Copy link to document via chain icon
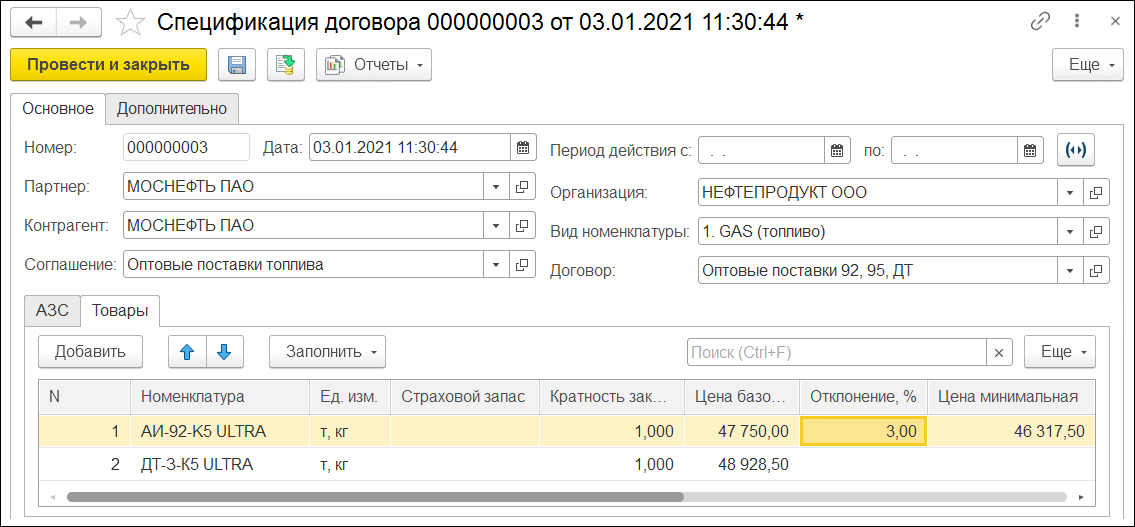 (x=1041, y=21)
